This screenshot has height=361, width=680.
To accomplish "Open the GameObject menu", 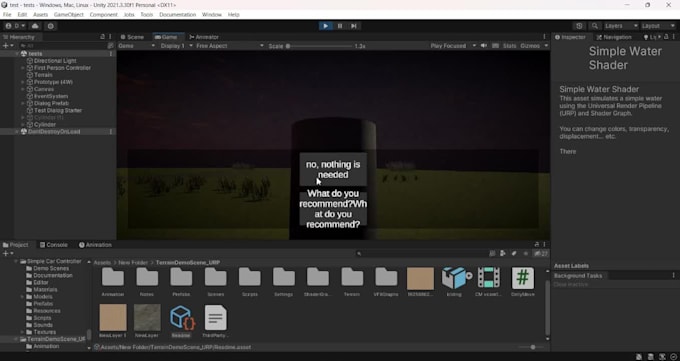I will [69, 14].
